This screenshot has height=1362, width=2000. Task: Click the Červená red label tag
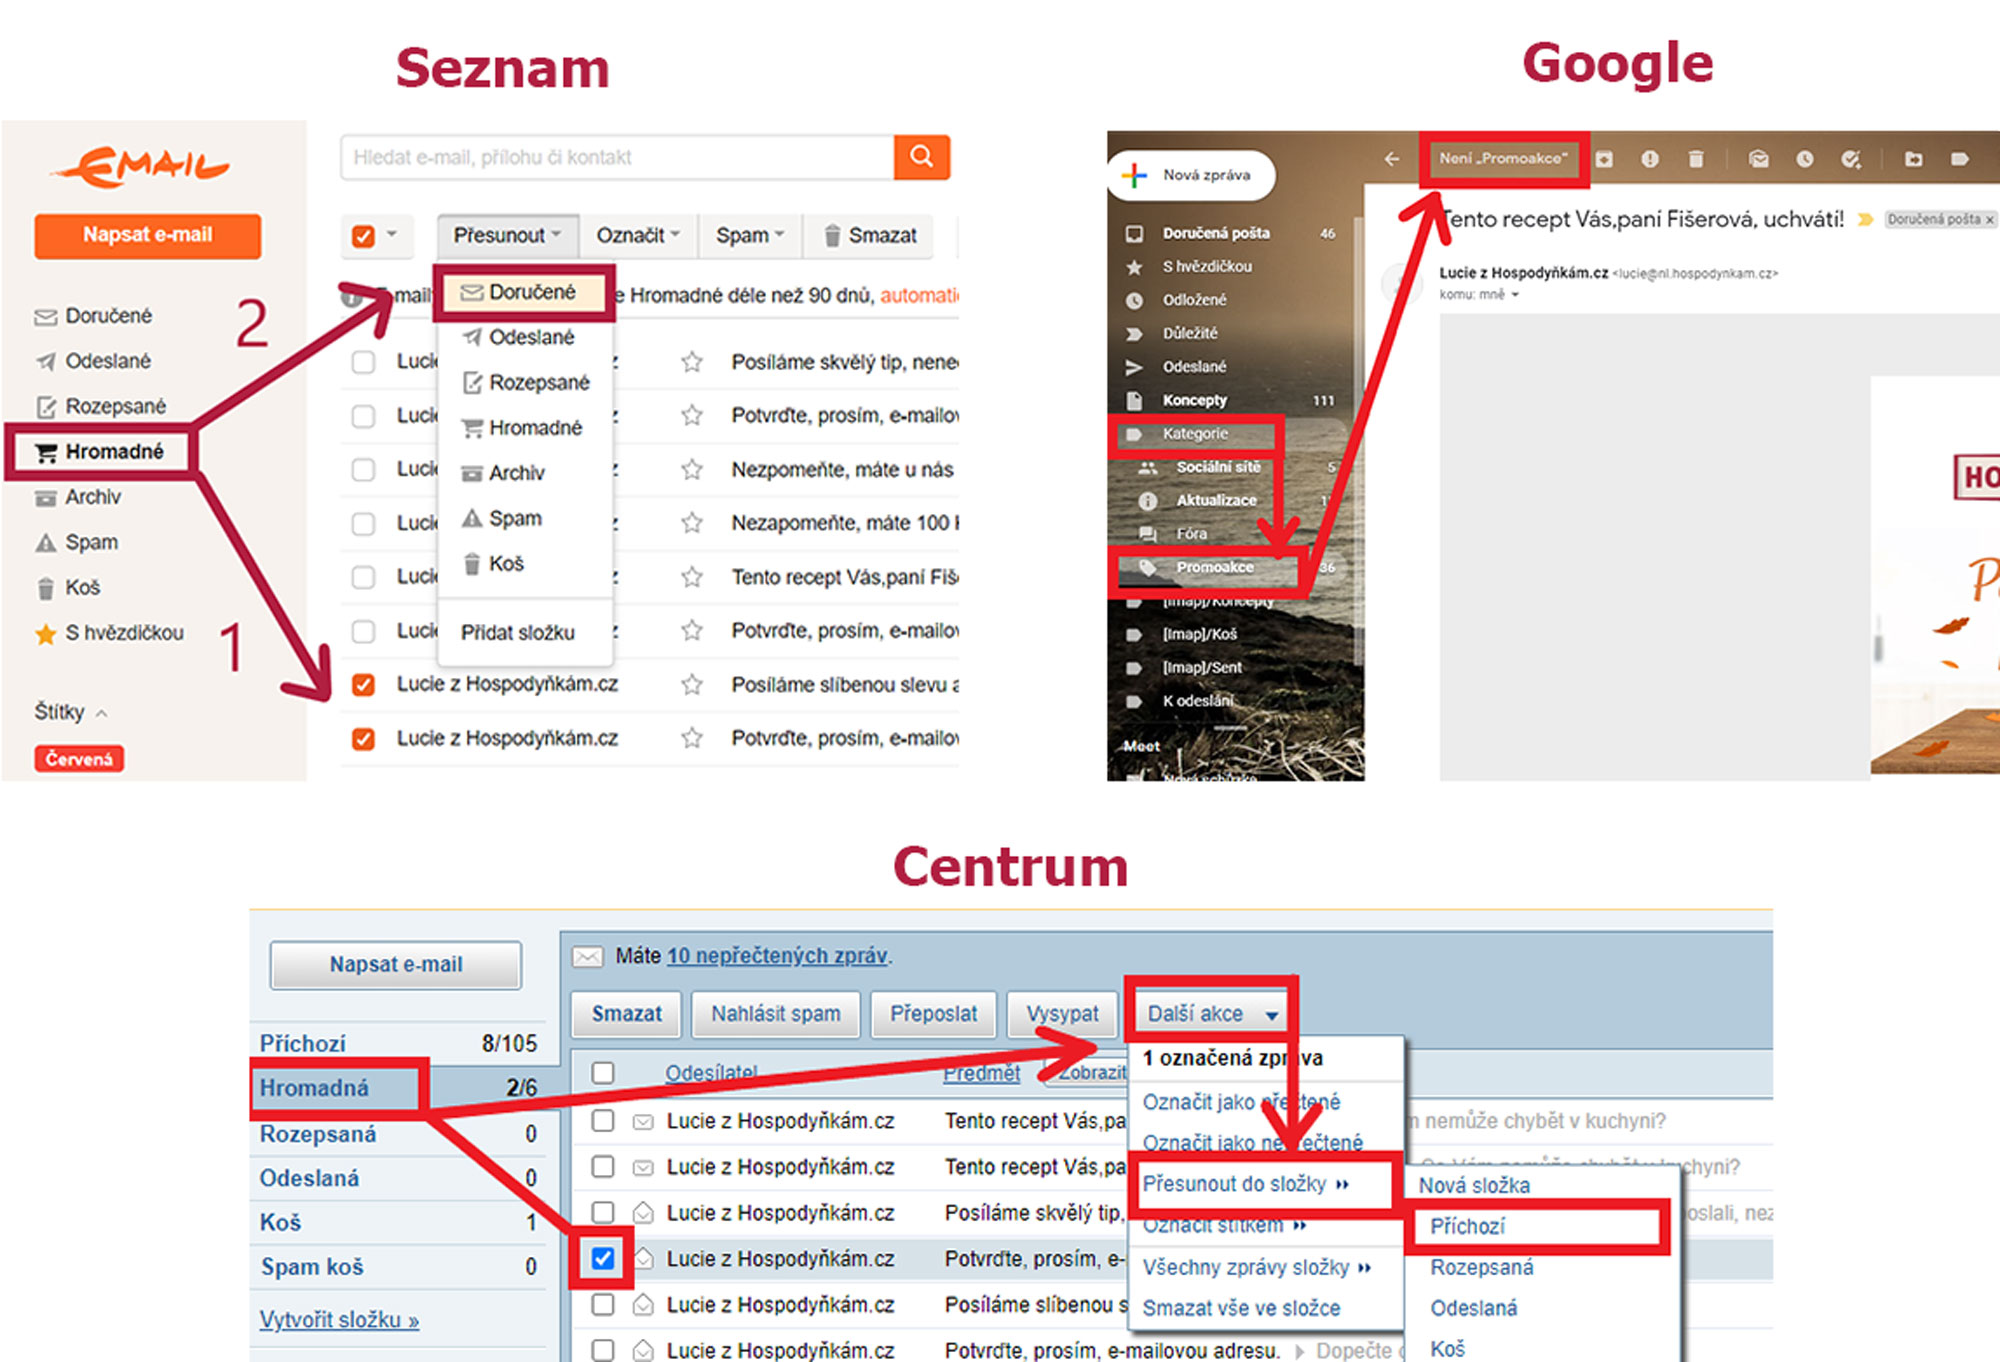79,759
